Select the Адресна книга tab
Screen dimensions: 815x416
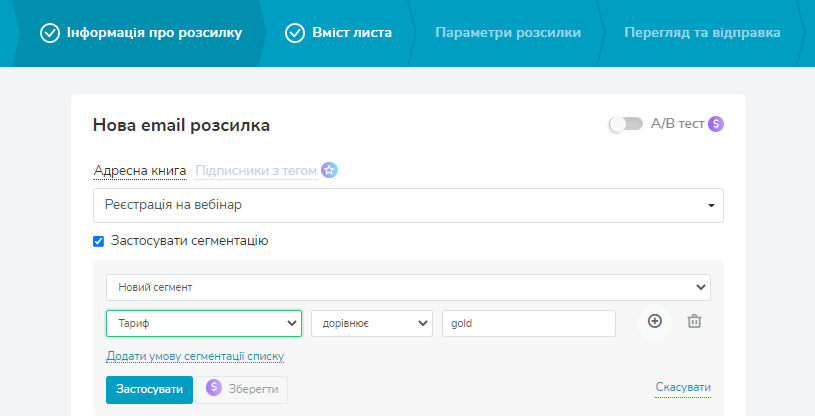pos(140,171)
